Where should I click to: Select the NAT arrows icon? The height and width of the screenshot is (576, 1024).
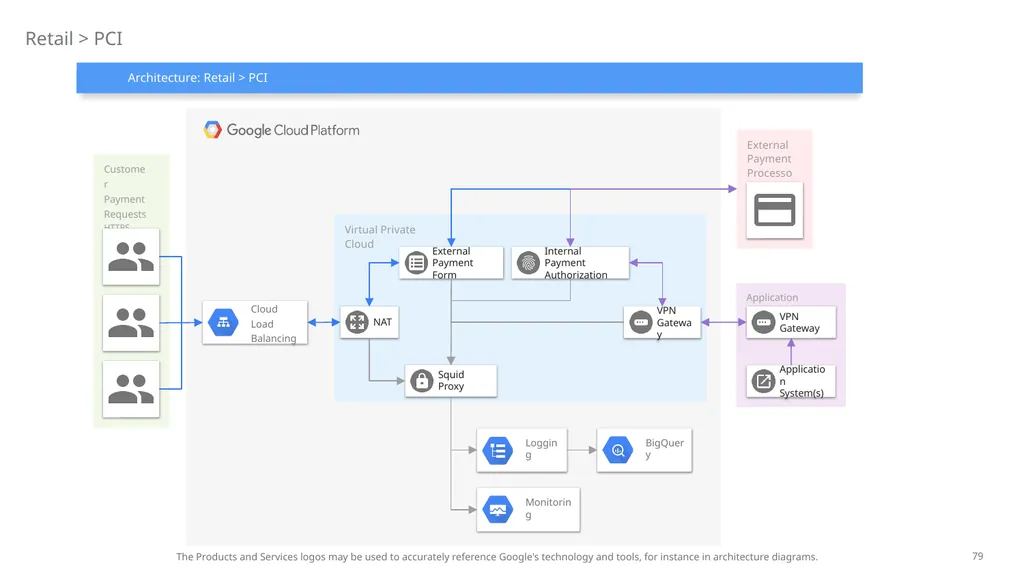357,322
